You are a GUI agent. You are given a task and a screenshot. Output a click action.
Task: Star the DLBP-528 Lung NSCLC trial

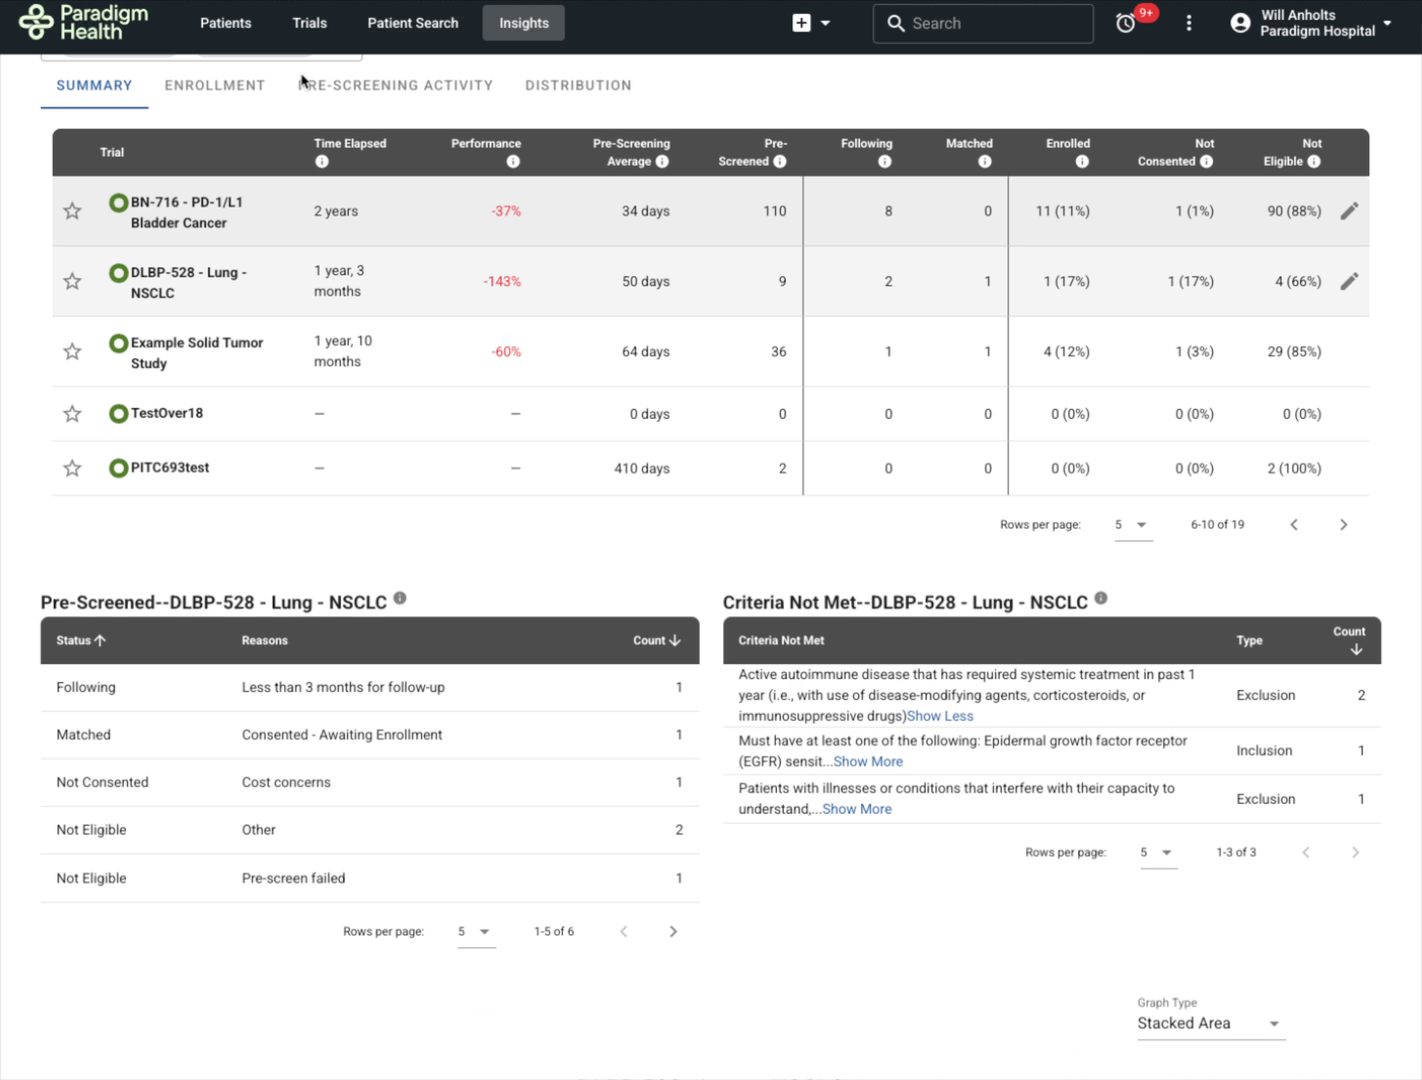pos(72,281)
